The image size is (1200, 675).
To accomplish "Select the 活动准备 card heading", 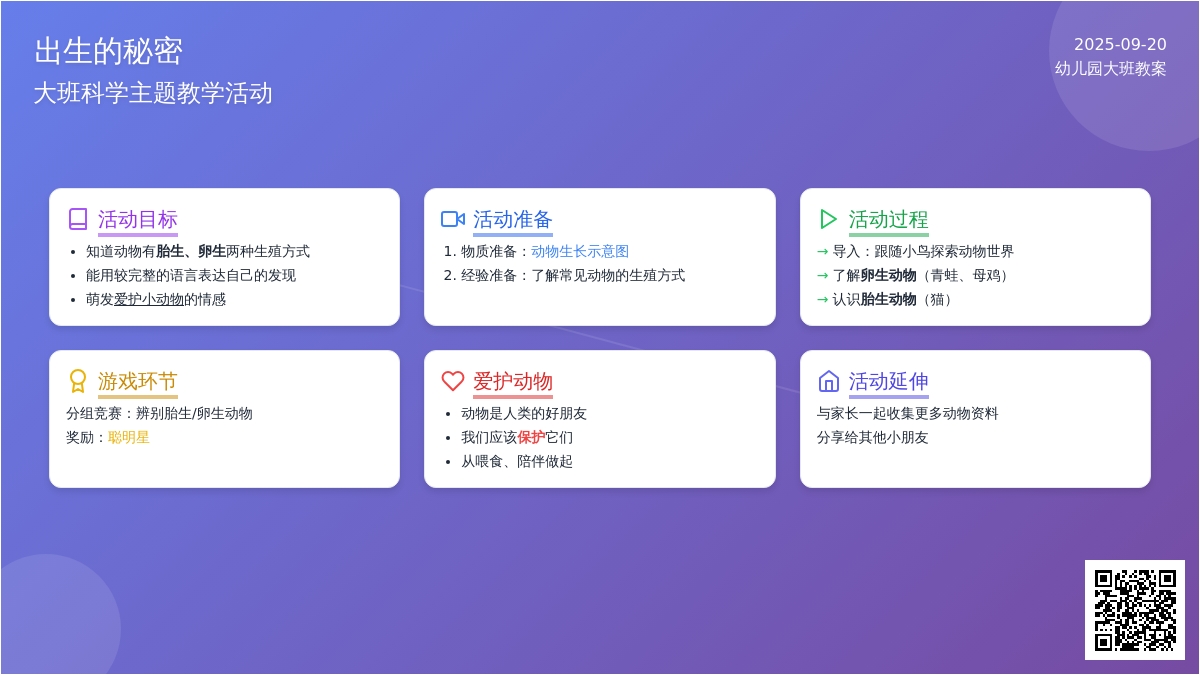I will pos(513,219).
